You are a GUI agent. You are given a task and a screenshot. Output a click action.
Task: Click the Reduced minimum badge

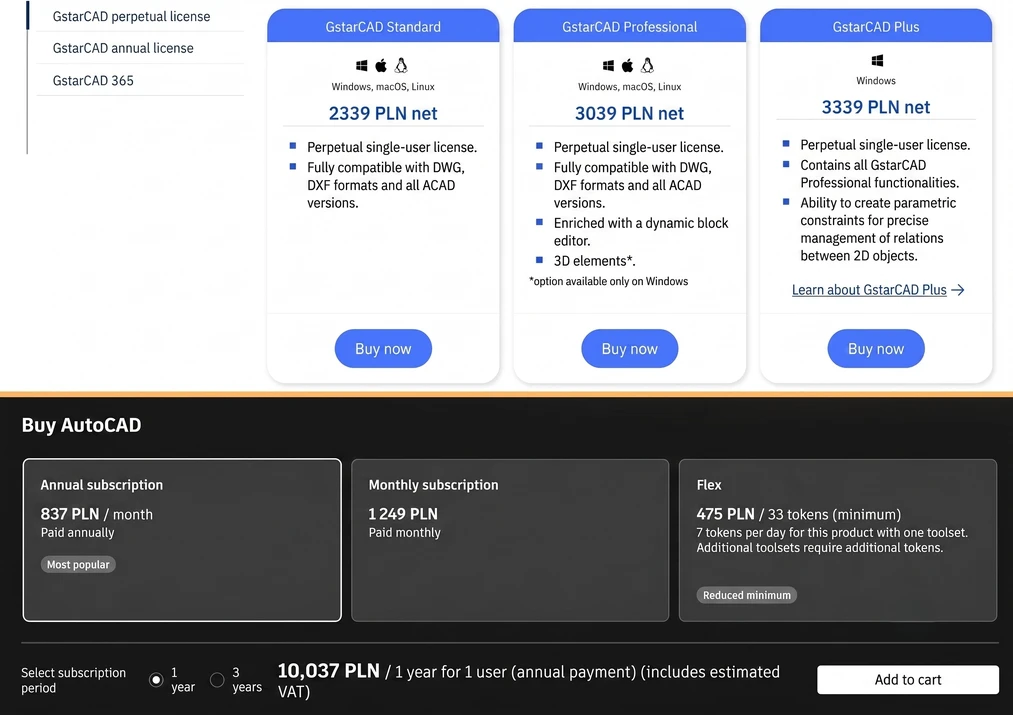pyautogui.click(x=747, y=595)
